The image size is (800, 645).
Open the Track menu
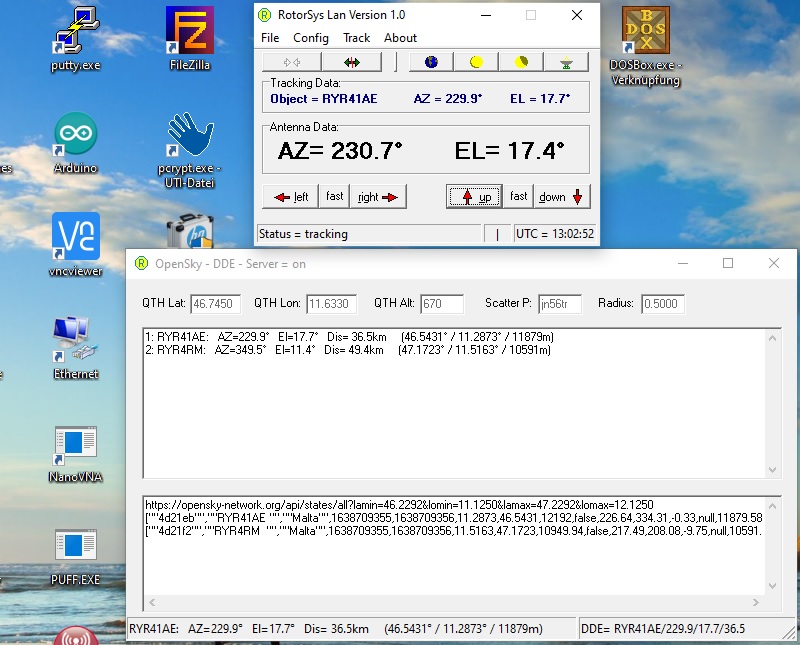tap(356, 38)
